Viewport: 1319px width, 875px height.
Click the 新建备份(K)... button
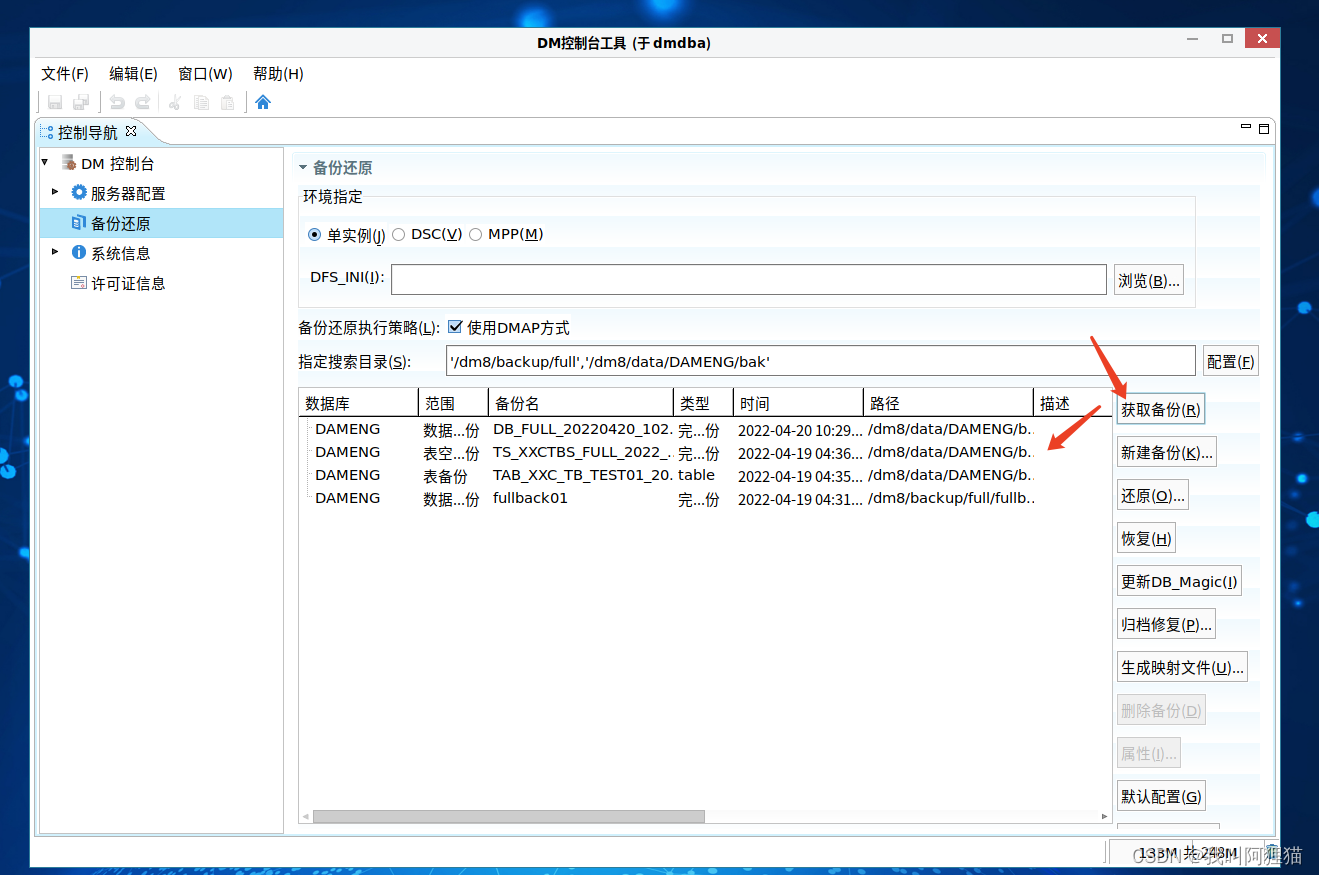pyautogui.click(x=1167, y=453)
